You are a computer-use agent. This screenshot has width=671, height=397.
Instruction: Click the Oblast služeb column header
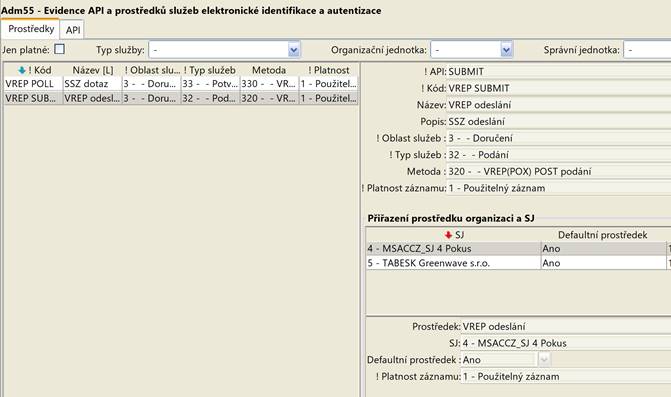coord(151,70)
